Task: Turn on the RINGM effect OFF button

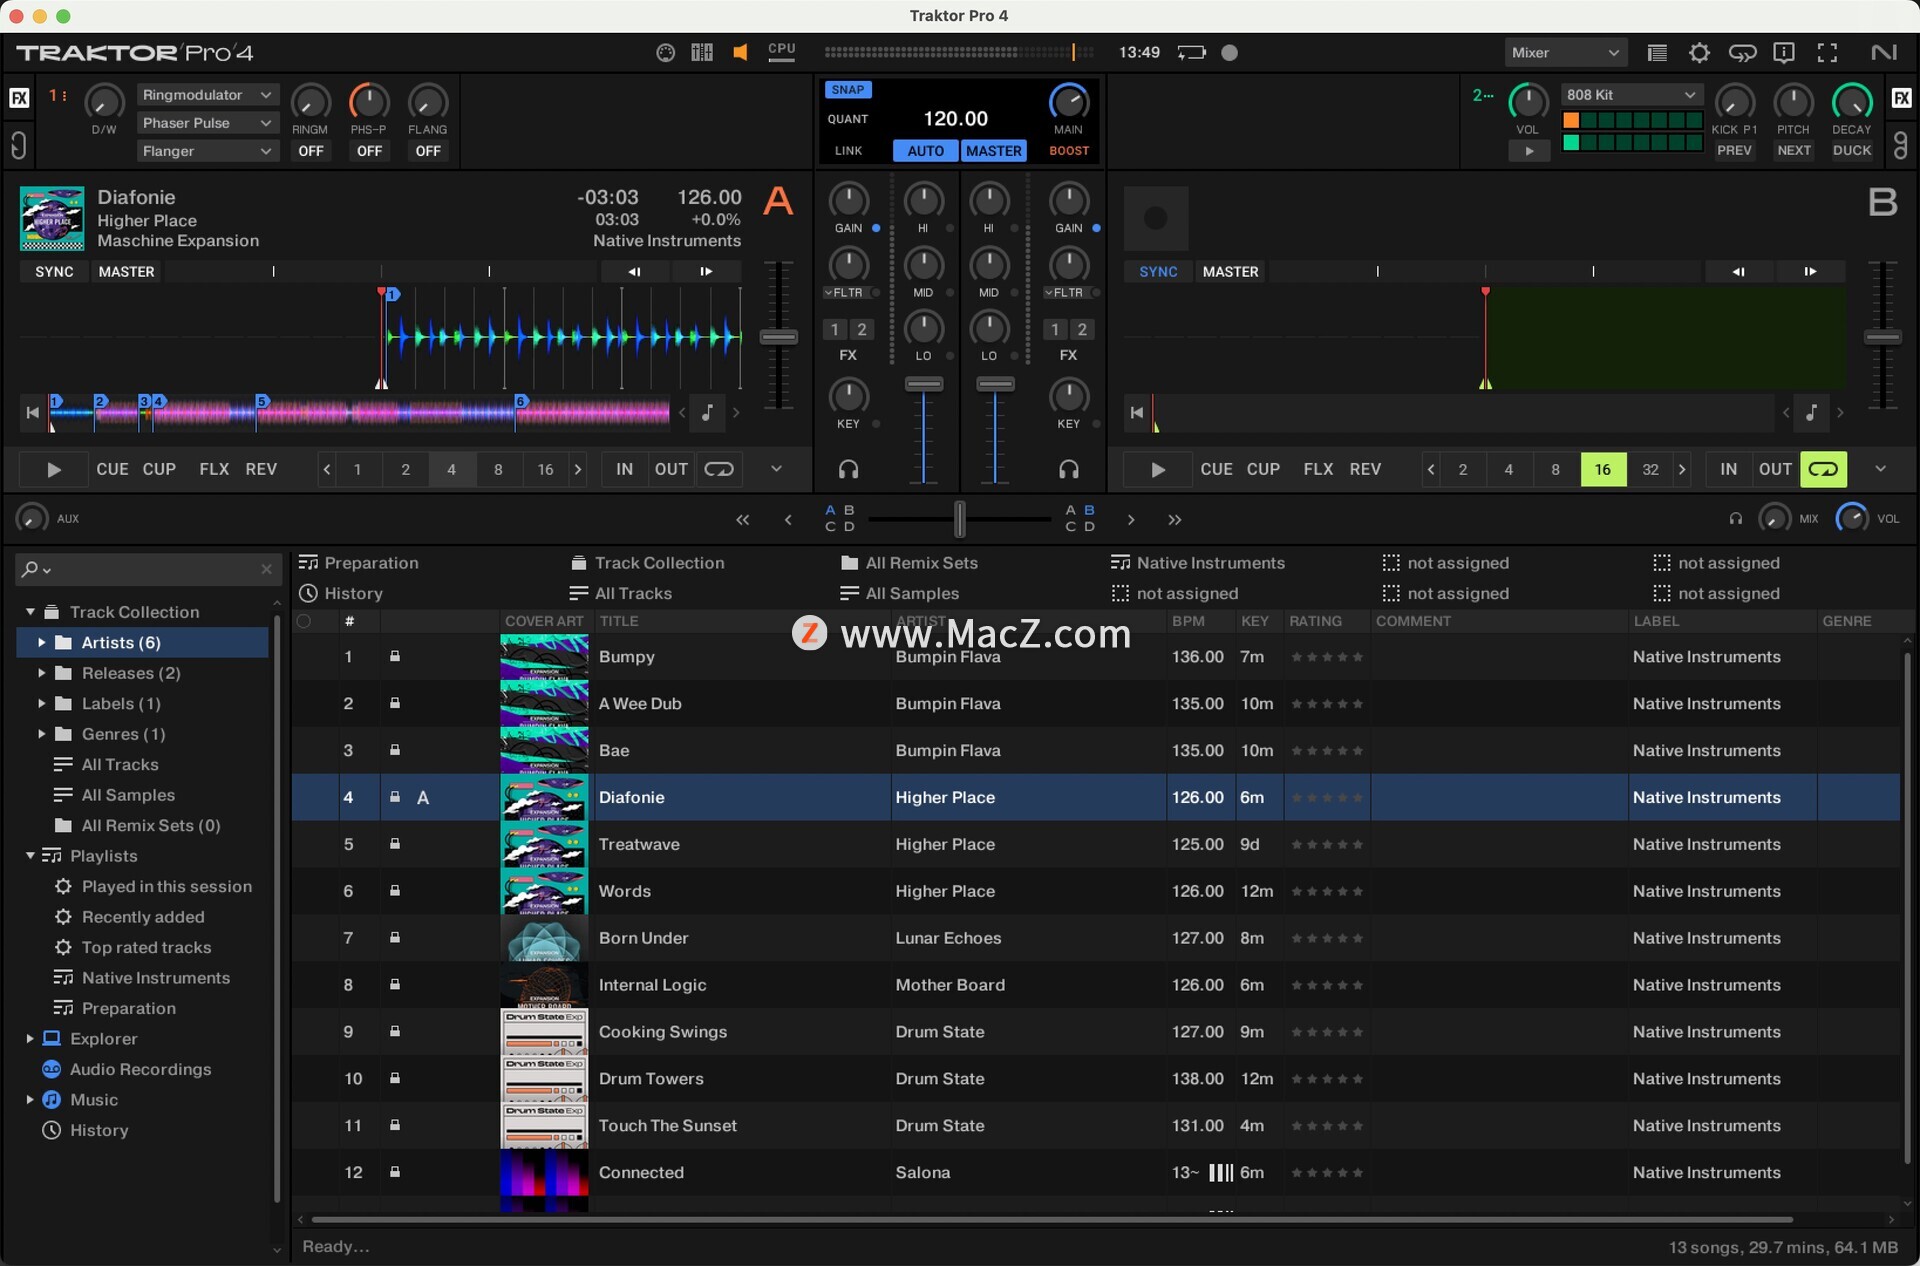Action: [x=310, y=151]
